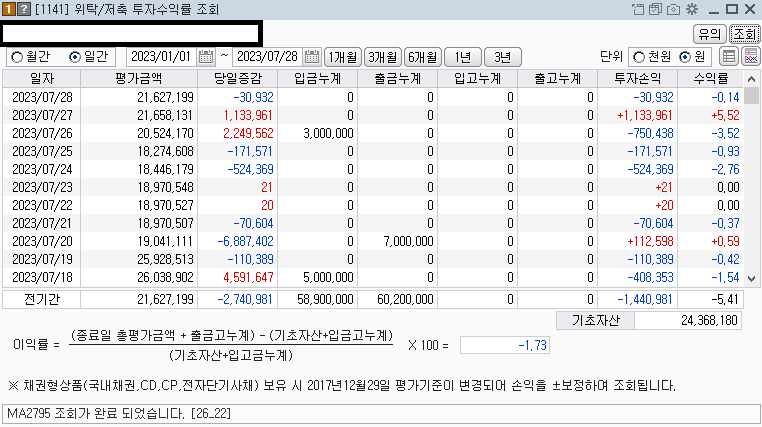Select the 2023/07/19 date row cell
This screenshot has width=762, height=427.
coord(42,259)
